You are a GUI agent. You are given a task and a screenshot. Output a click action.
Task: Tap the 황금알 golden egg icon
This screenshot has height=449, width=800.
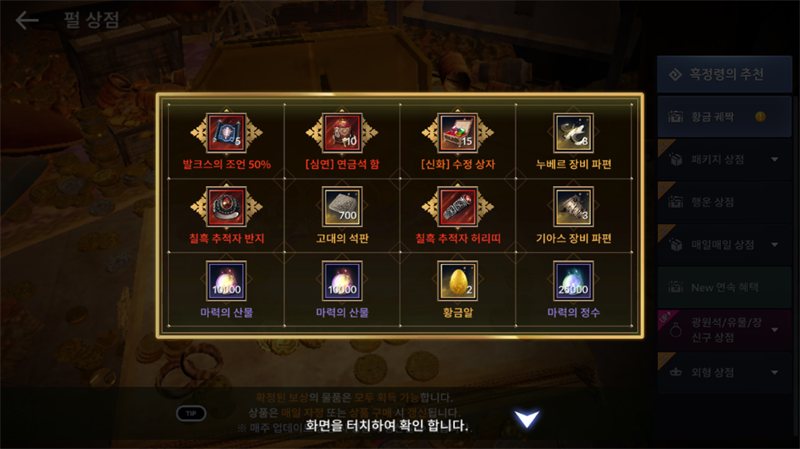(x=458, y=281)
